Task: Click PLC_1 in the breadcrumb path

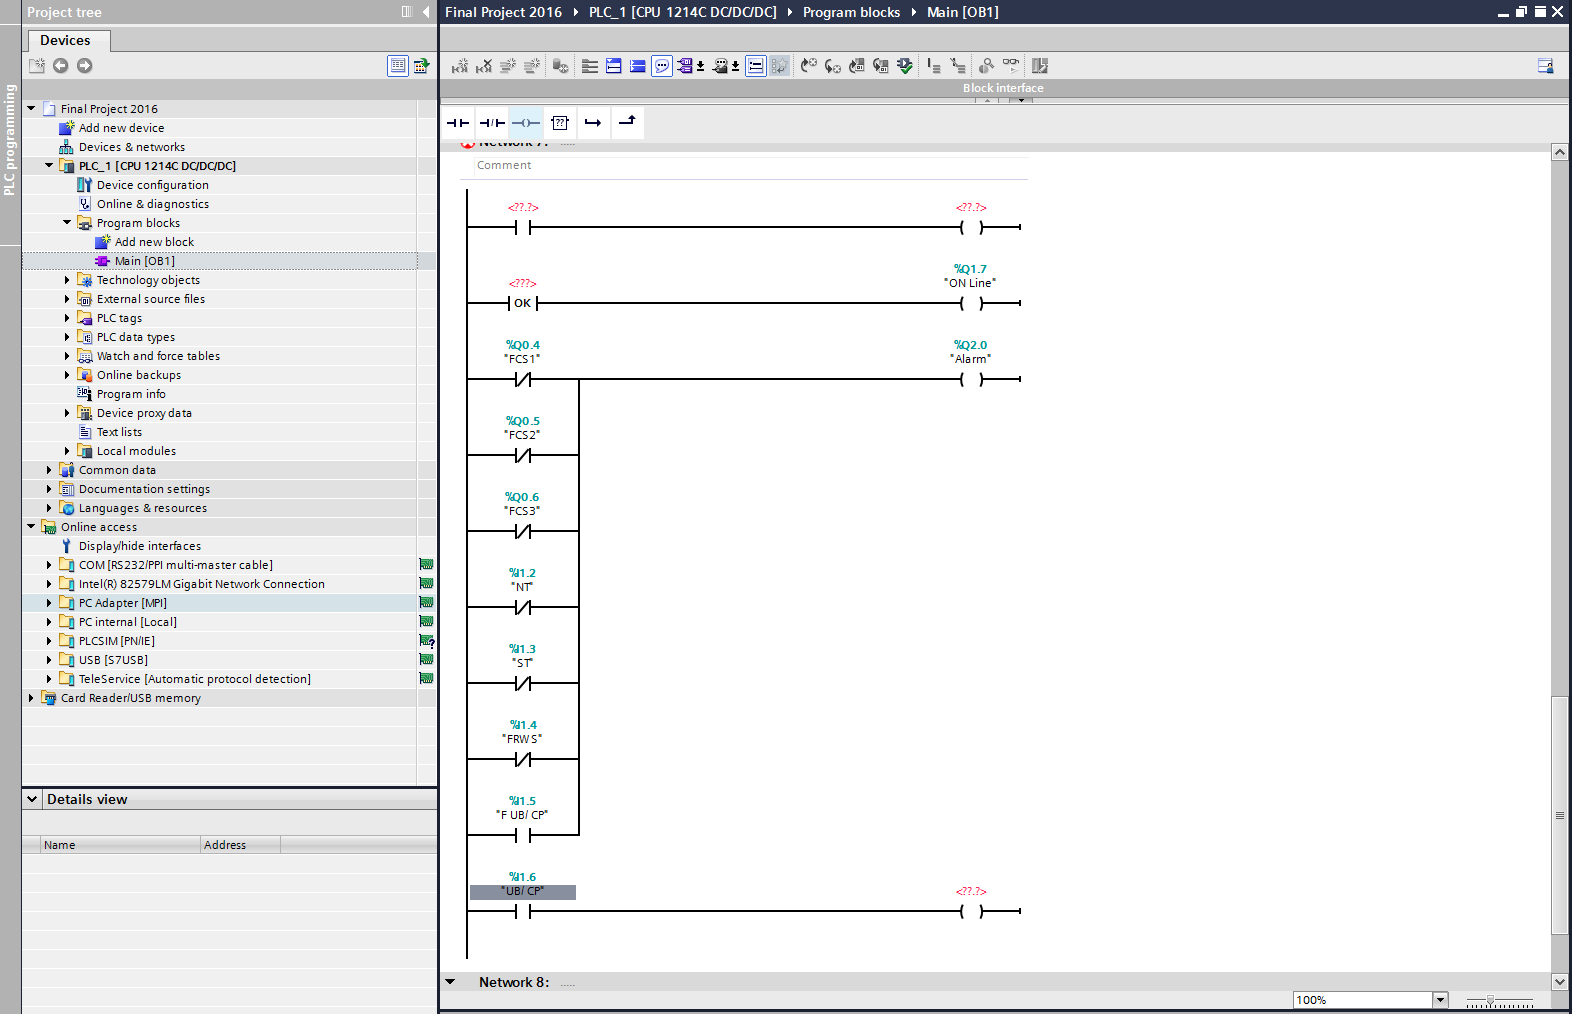Action: point(682,12)
